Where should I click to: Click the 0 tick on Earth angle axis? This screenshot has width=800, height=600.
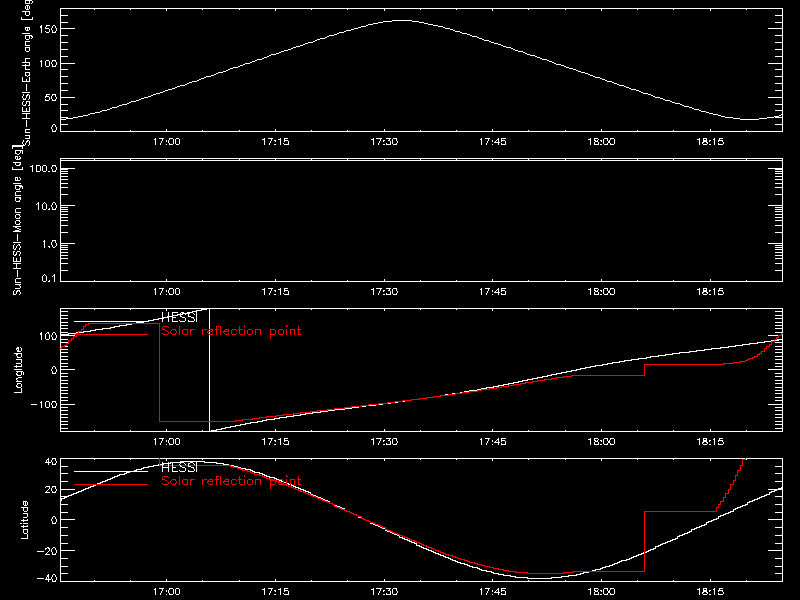(54, 128)
